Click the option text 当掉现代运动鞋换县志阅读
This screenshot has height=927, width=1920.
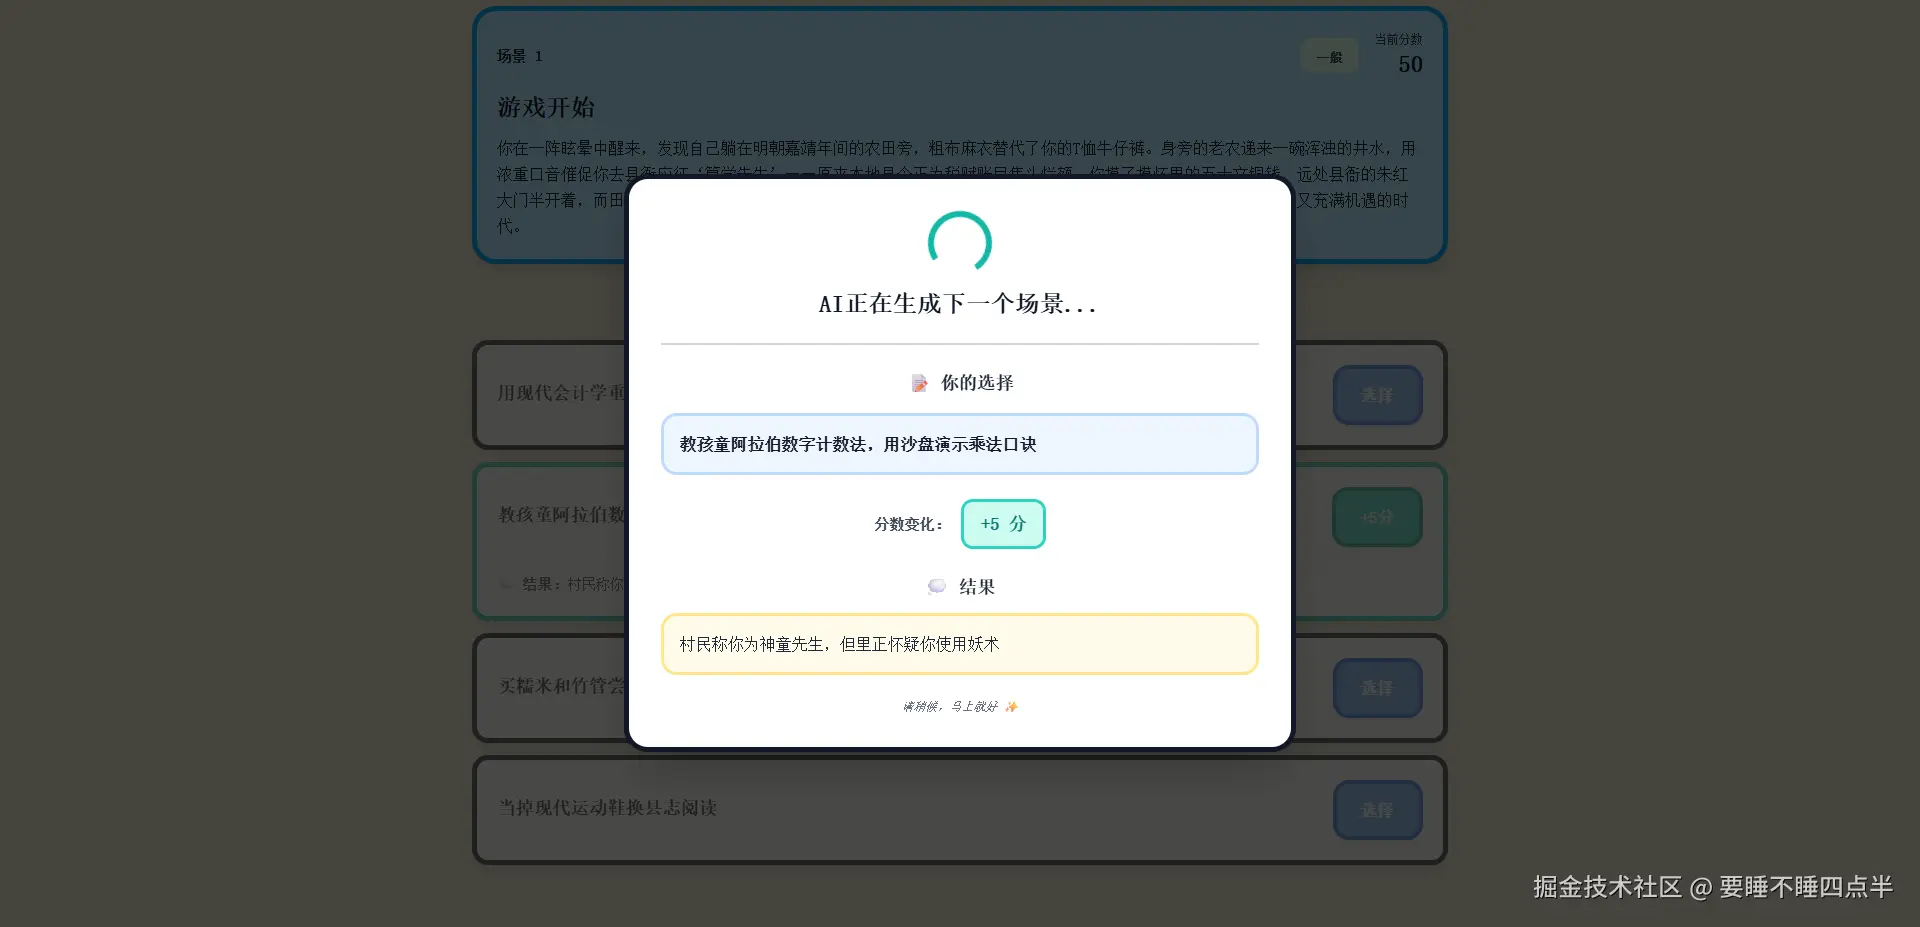[x=608, y=808]
